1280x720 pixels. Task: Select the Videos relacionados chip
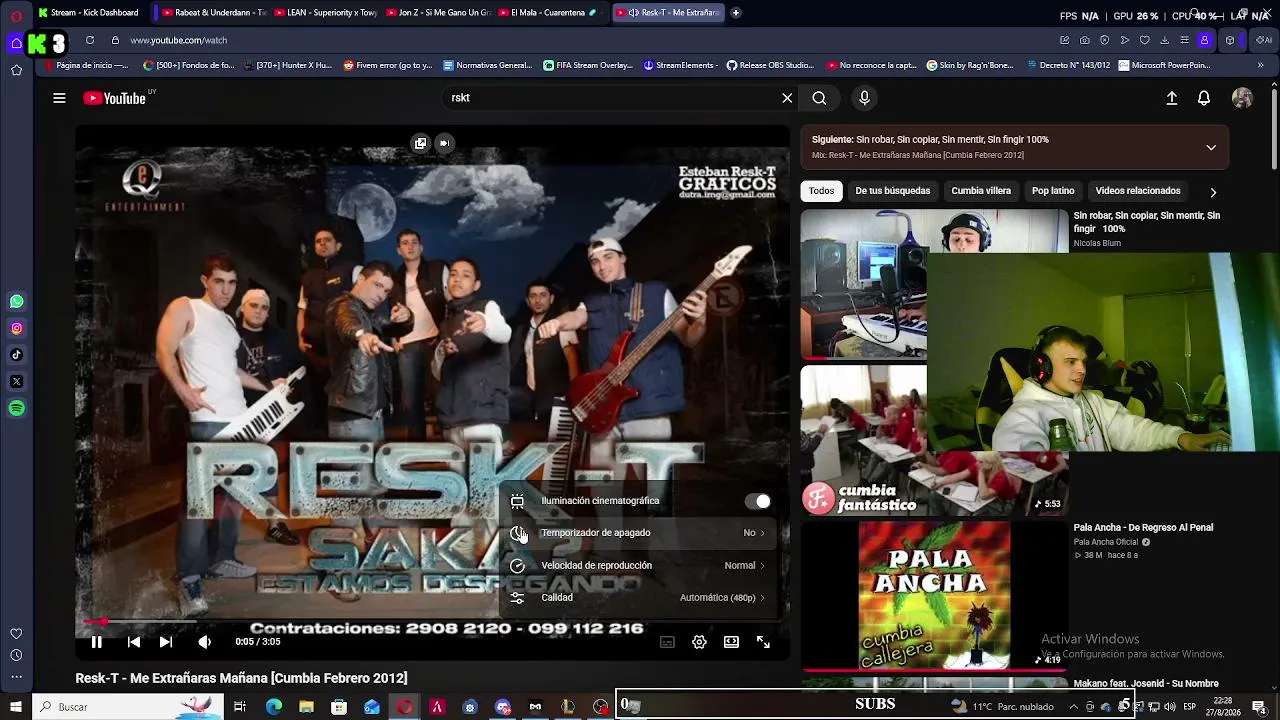pyautogui.click(x=1138, y=191)
